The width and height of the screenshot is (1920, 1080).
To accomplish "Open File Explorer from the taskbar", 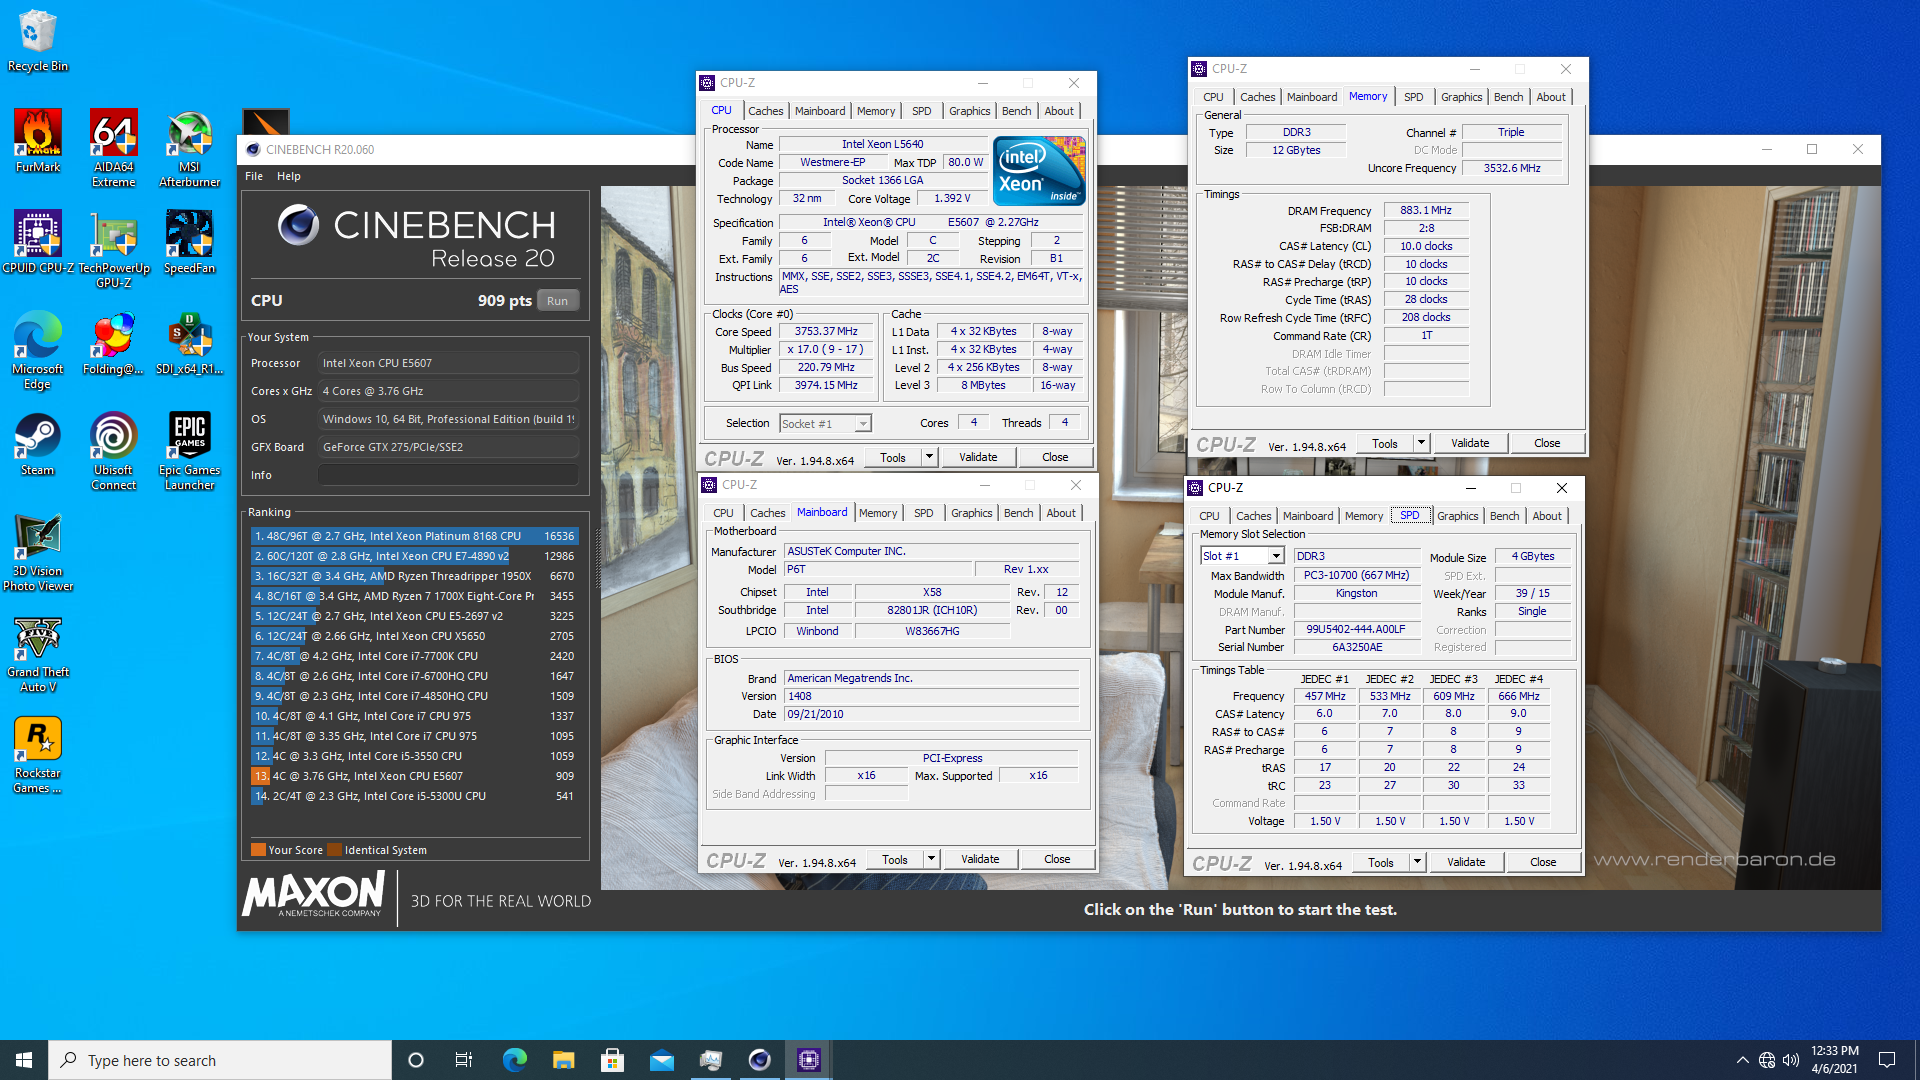I will 563,1060.
